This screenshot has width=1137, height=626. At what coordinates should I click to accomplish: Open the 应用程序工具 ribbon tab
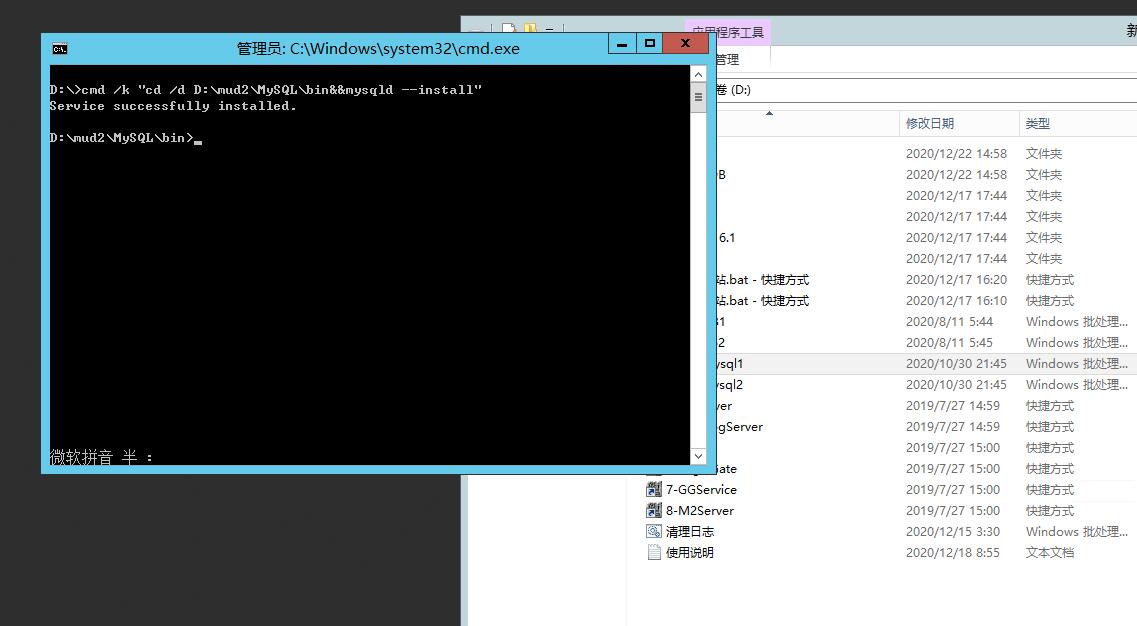pyautogui.click(x=728, y=32)
